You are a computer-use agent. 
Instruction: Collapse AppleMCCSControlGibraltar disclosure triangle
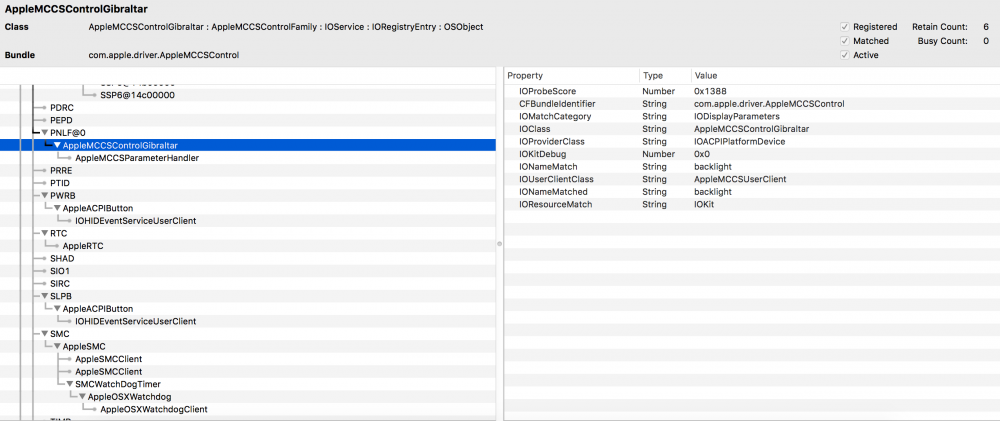pos(57,145)
